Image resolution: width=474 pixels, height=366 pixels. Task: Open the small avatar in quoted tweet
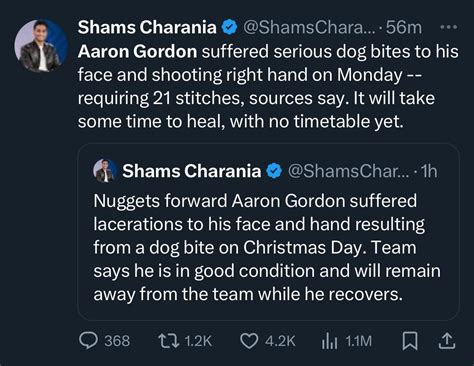coord(105,171)
